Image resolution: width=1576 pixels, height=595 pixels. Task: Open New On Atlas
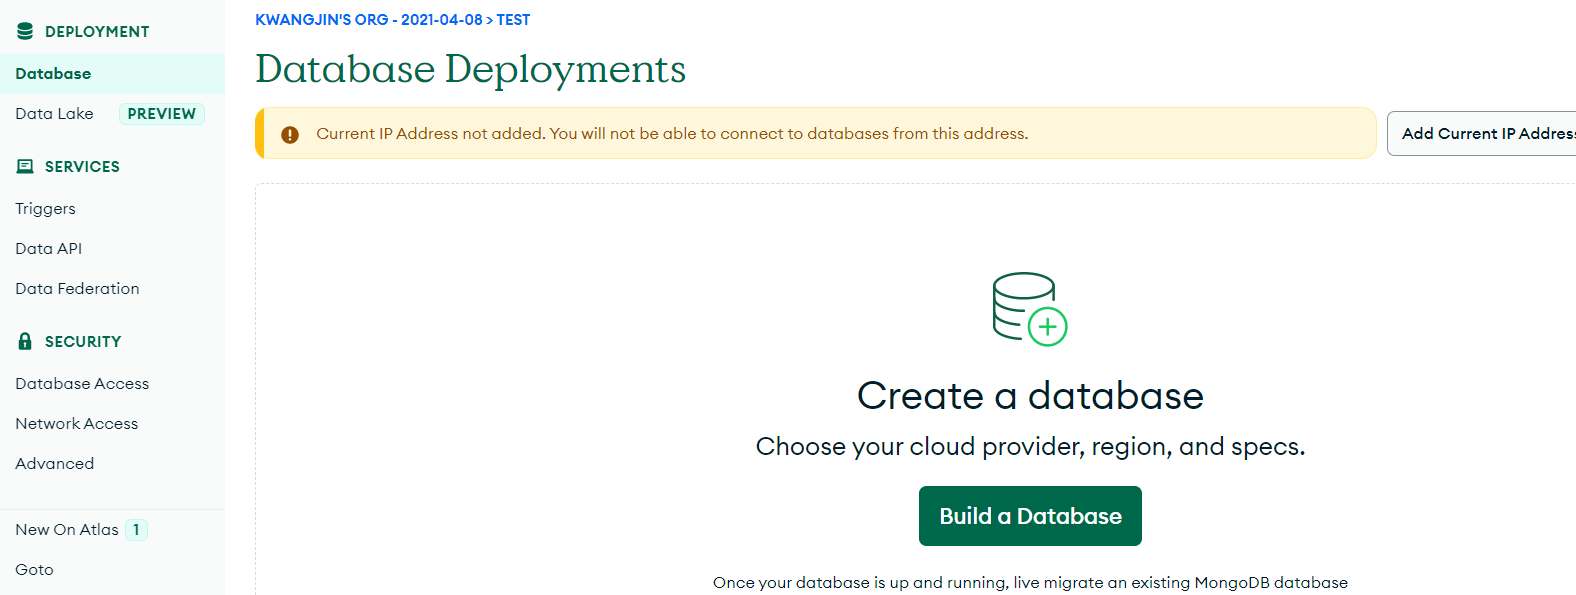tap(67, 529)
